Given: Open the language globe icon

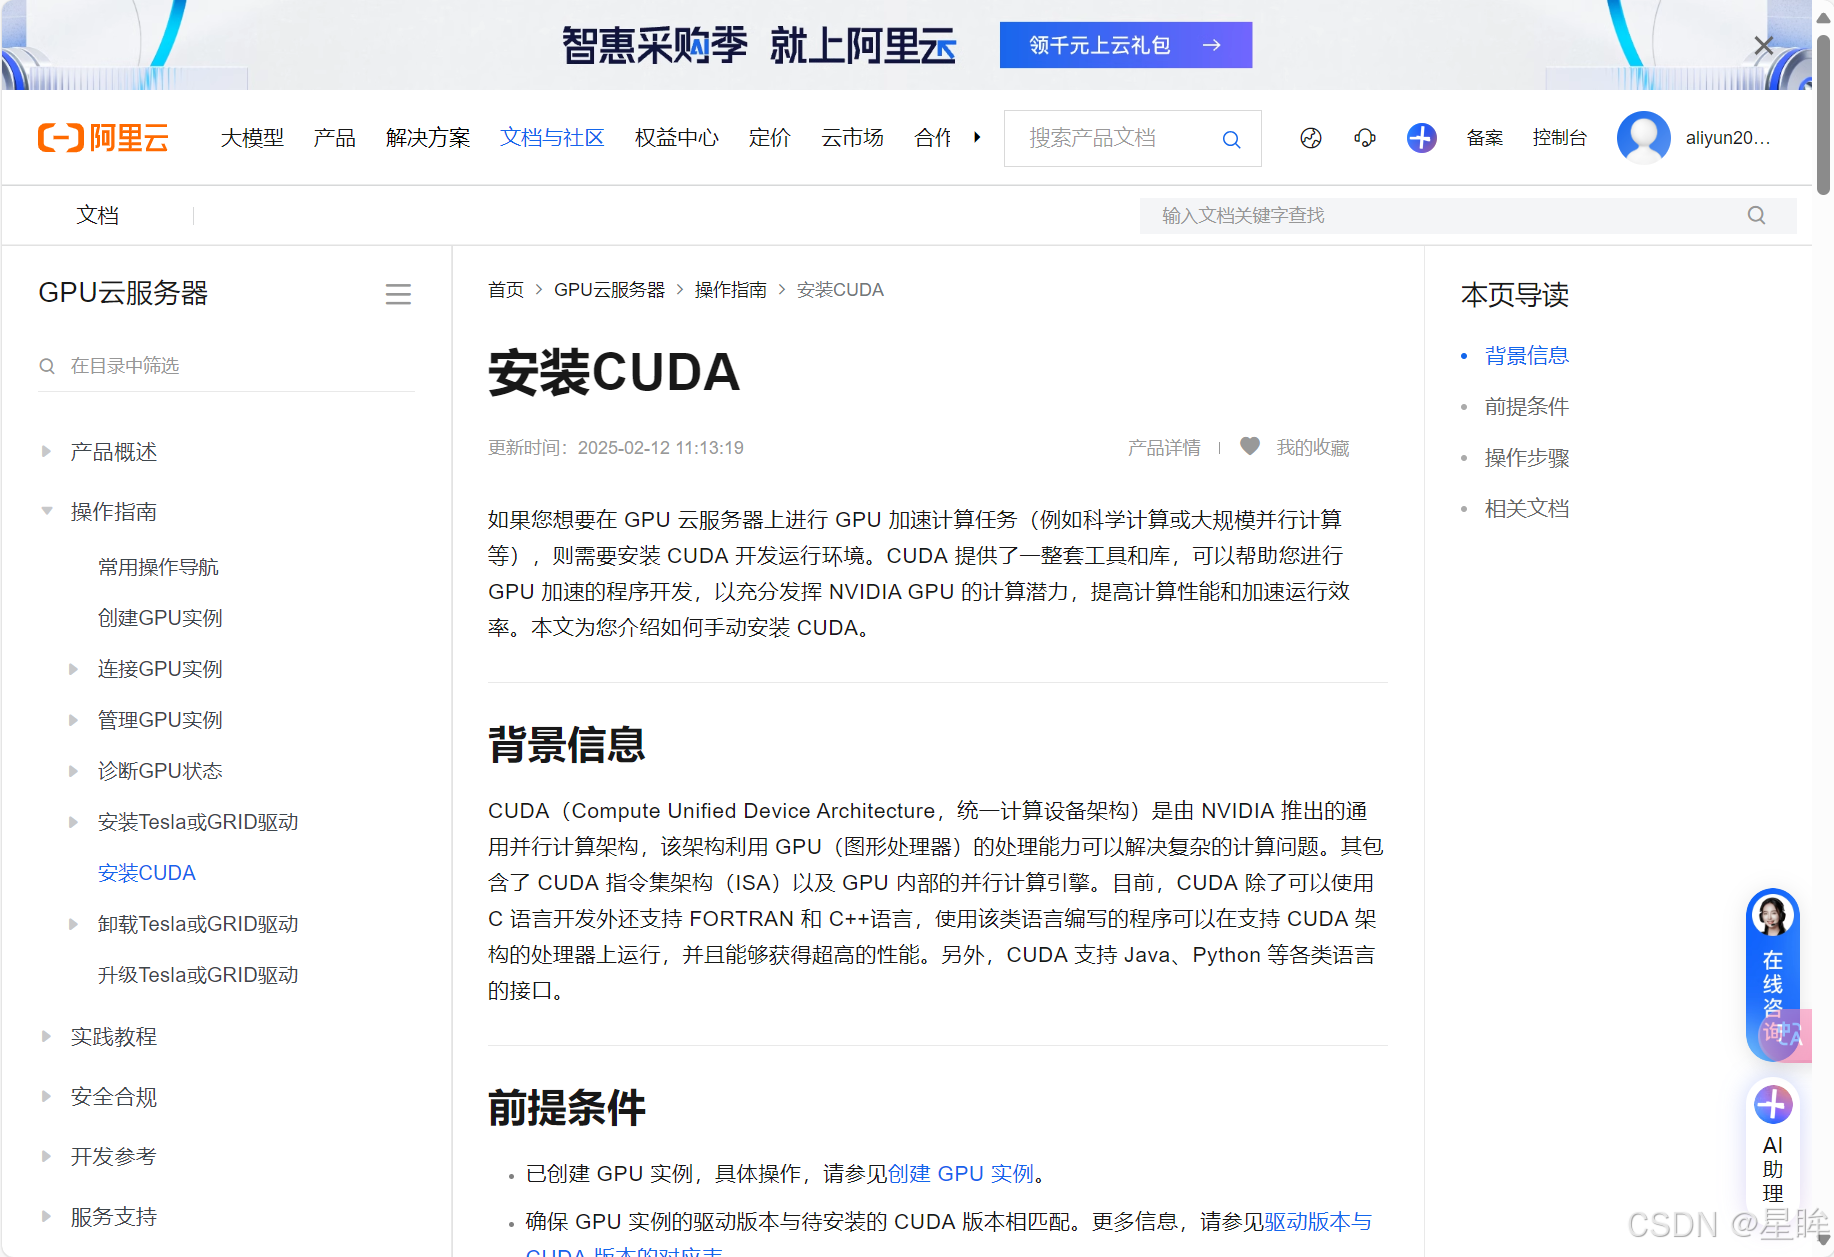Looking at the screenshot, I should (x=1310, y=138).
